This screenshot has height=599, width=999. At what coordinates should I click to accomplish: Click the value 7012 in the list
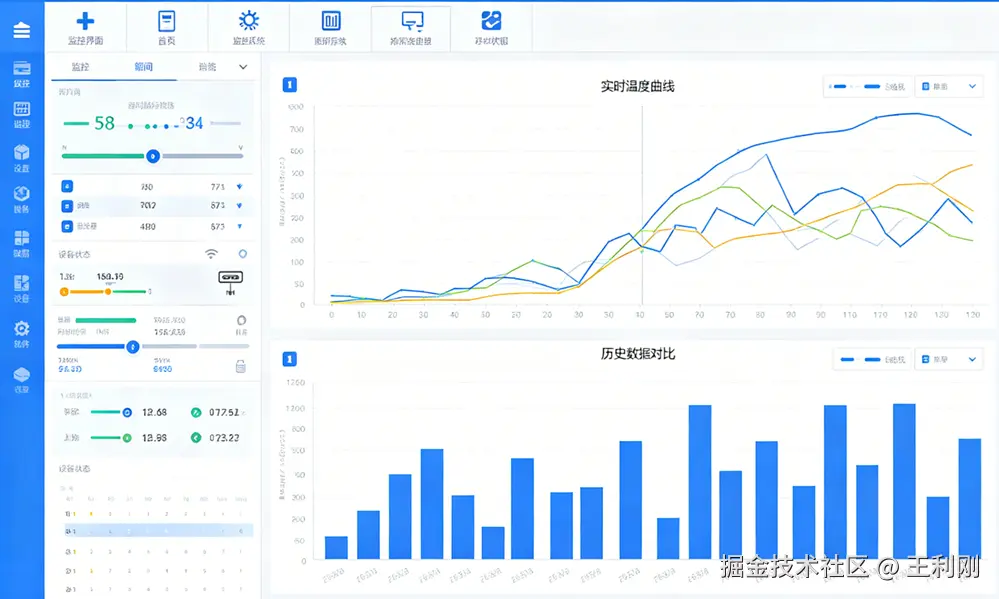(x=148, y=205)
